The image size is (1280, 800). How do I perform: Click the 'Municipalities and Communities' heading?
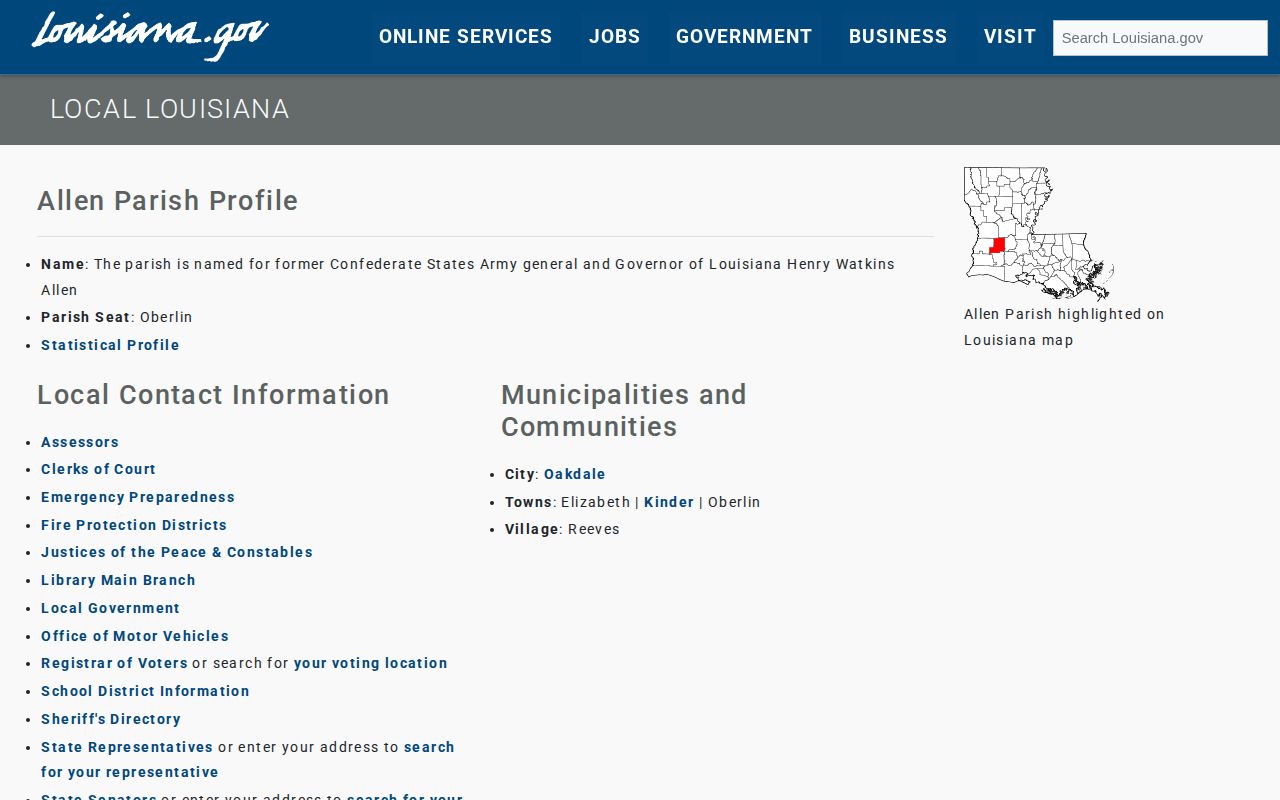tap(624, 410)
